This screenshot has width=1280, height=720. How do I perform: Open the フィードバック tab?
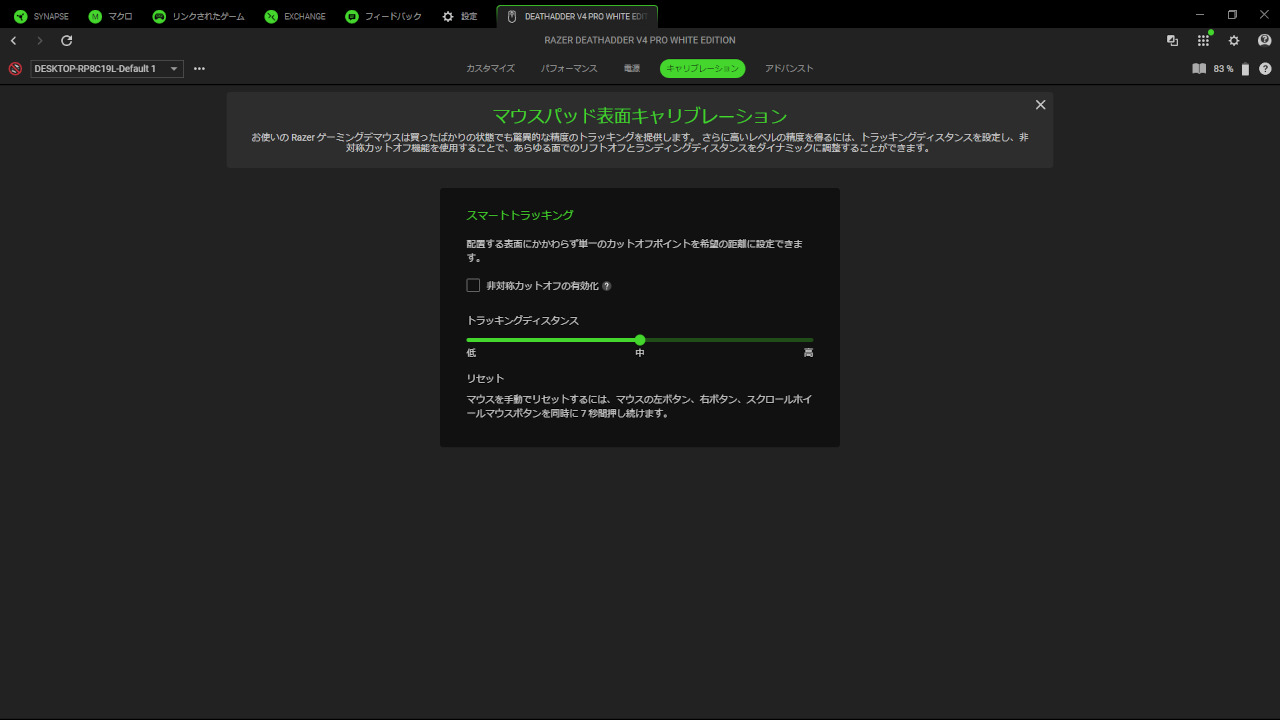(383, 17)
